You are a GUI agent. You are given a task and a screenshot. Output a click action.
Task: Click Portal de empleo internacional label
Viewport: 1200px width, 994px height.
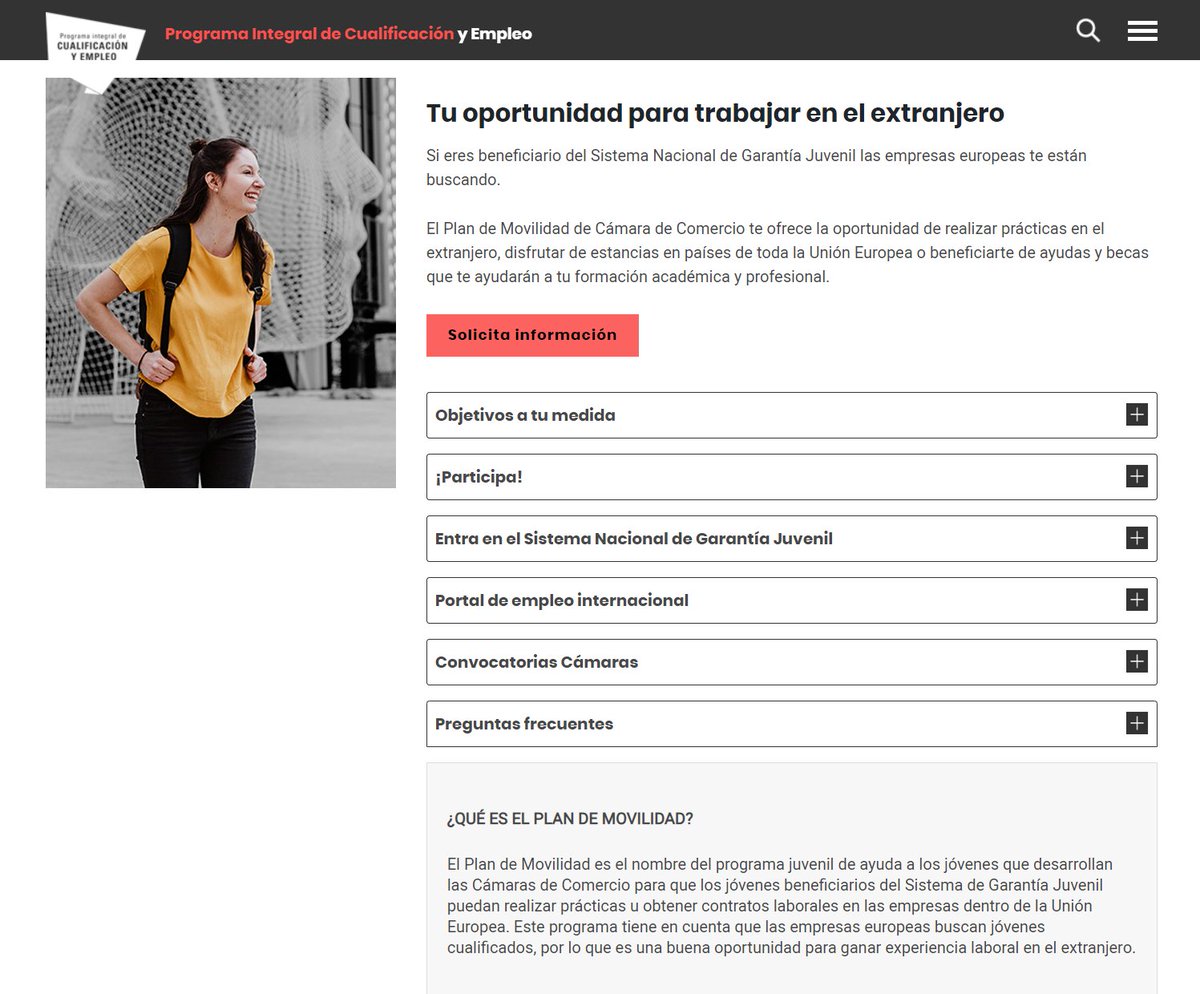click(x=562, y=601)
